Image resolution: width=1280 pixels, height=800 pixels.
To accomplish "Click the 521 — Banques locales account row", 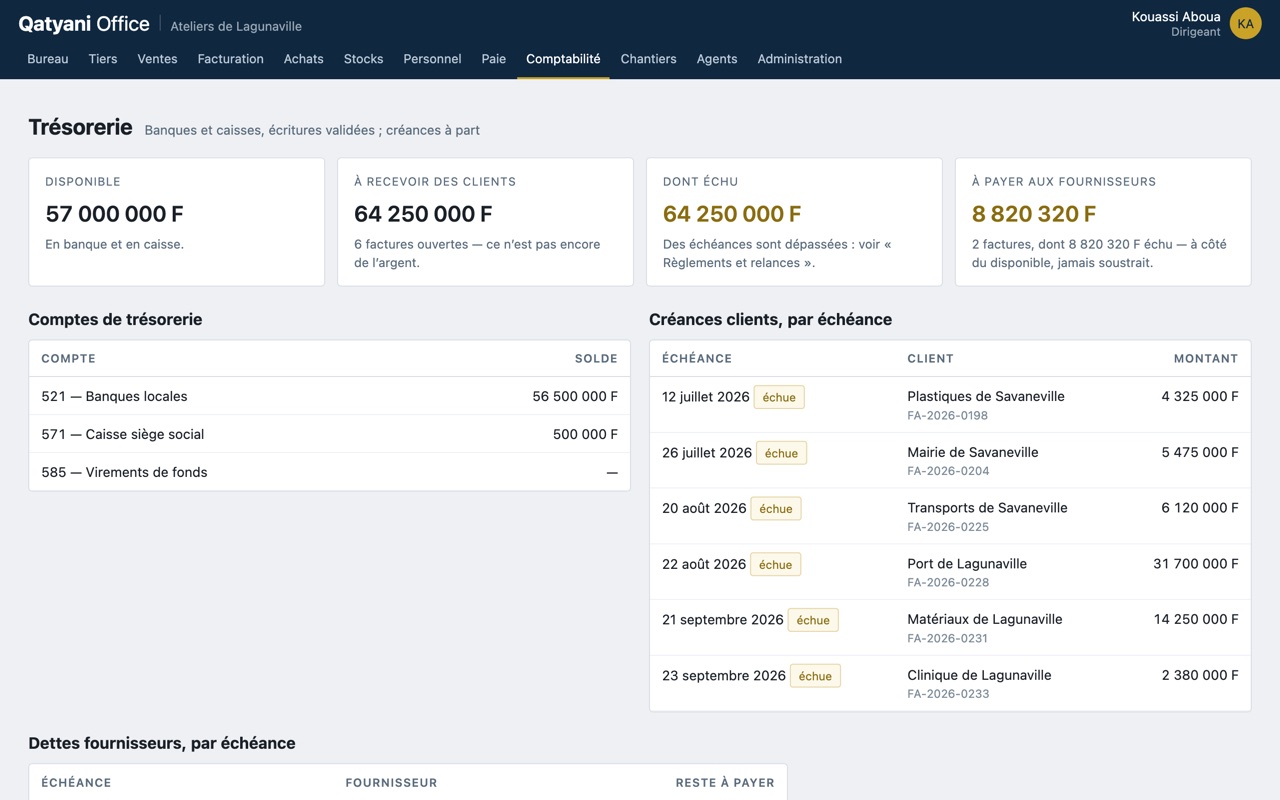I will pos(330,396).
